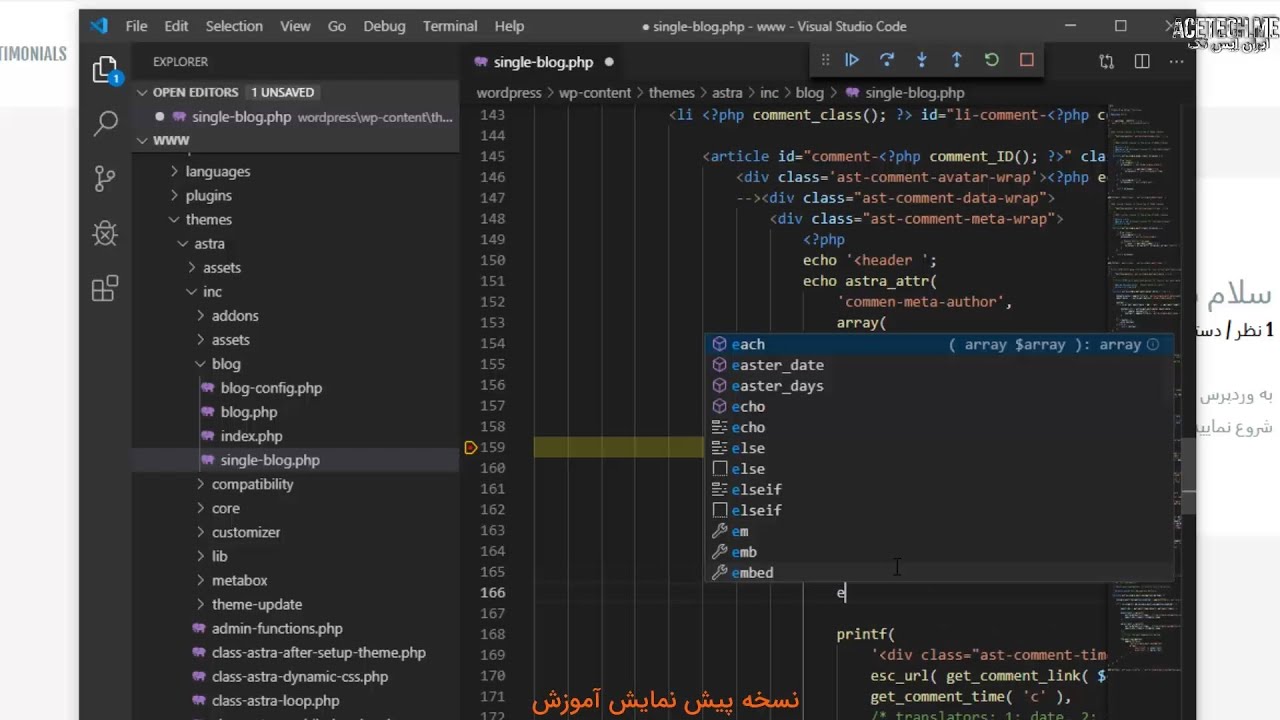
Task: Open admin-functions.php in the file tree
Action: pos(277,628)
